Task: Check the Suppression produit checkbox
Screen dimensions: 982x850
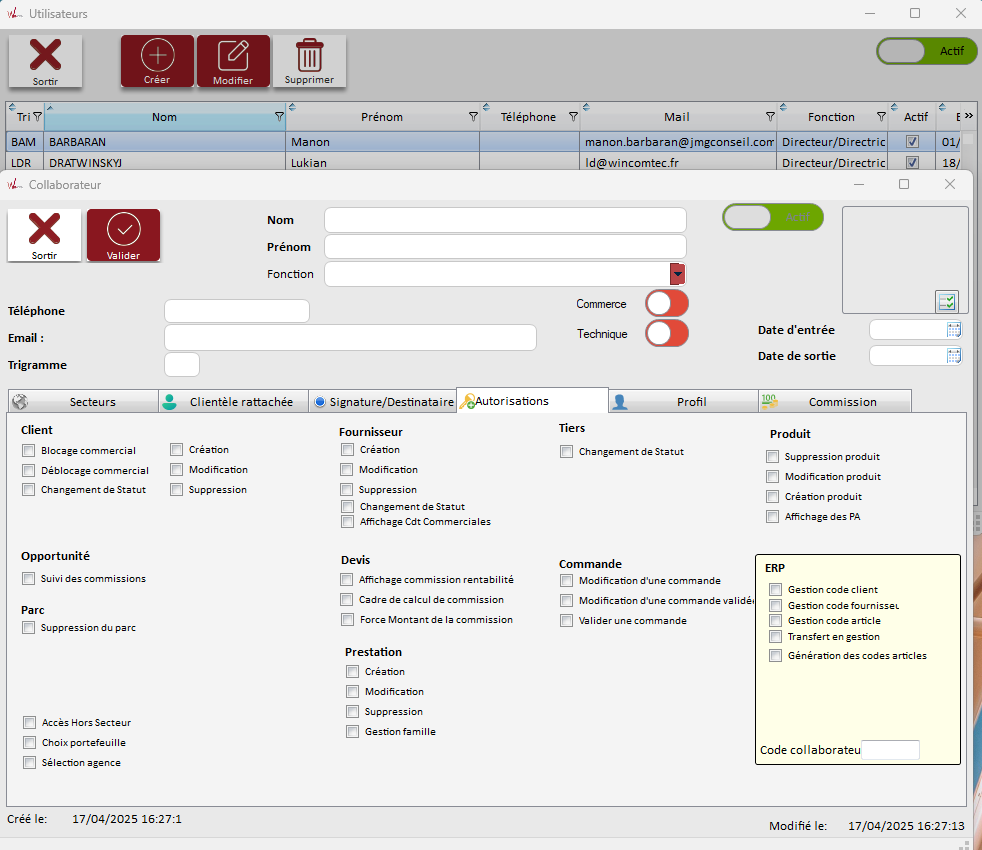Action: pyautogui.click(x=772, y=457)
